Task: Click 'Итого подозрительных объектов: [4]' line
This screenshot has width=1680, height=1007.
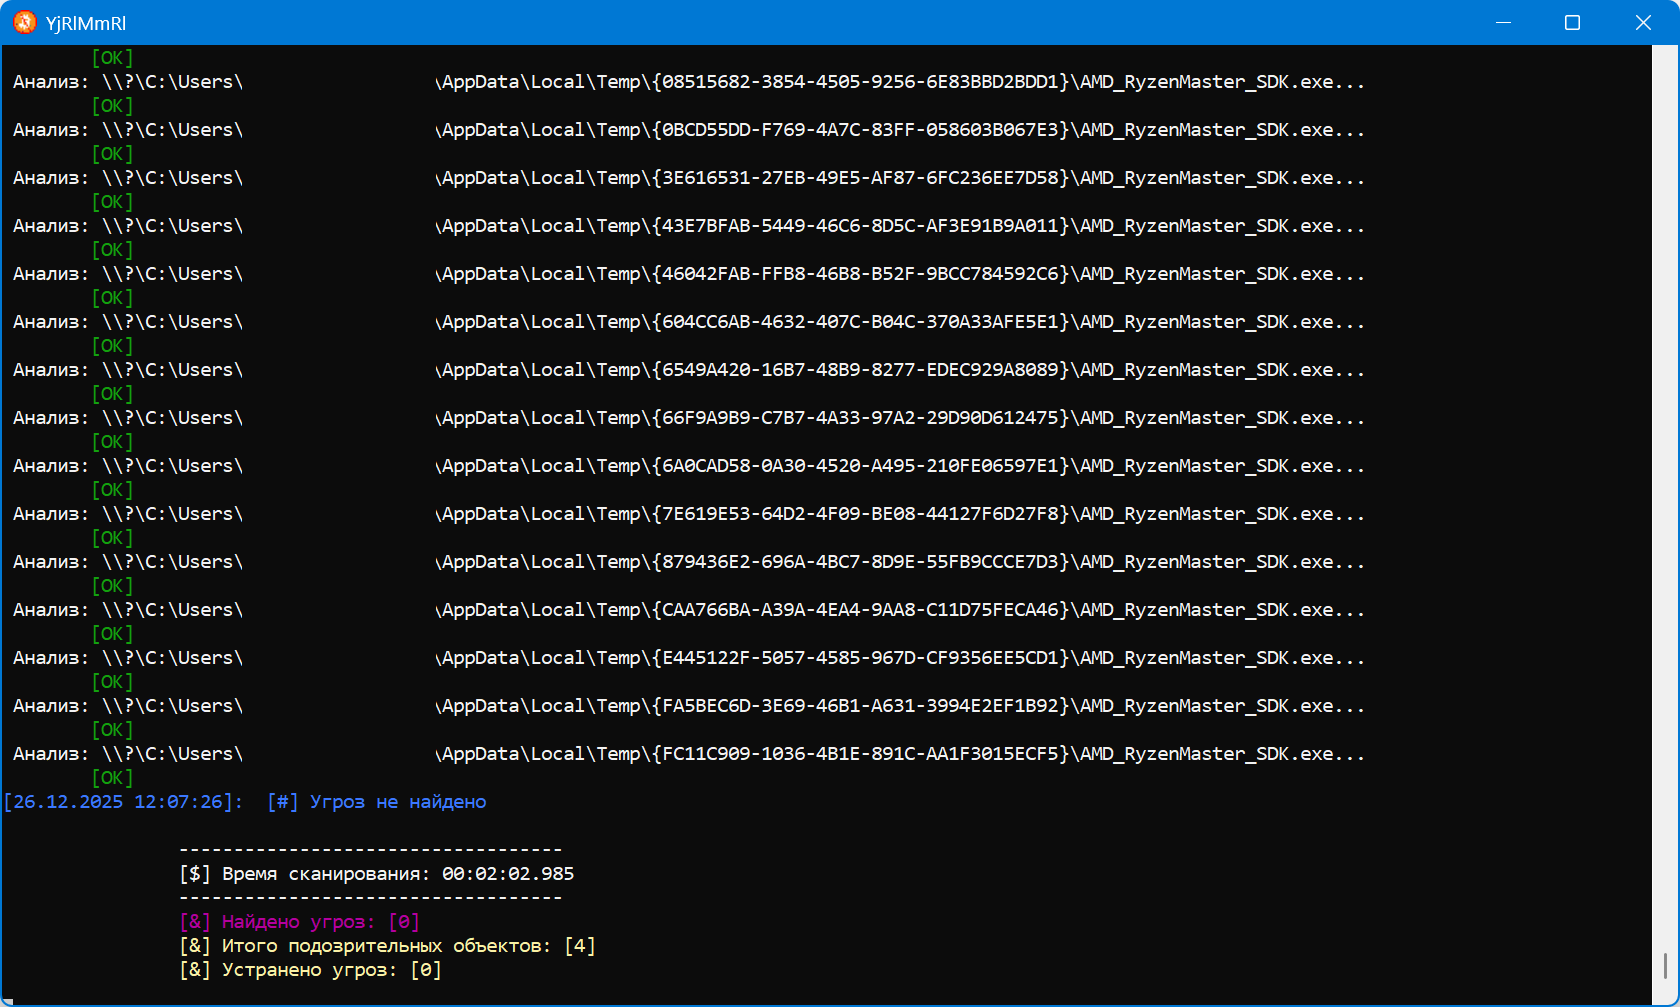Action: [x=388, y=946]
